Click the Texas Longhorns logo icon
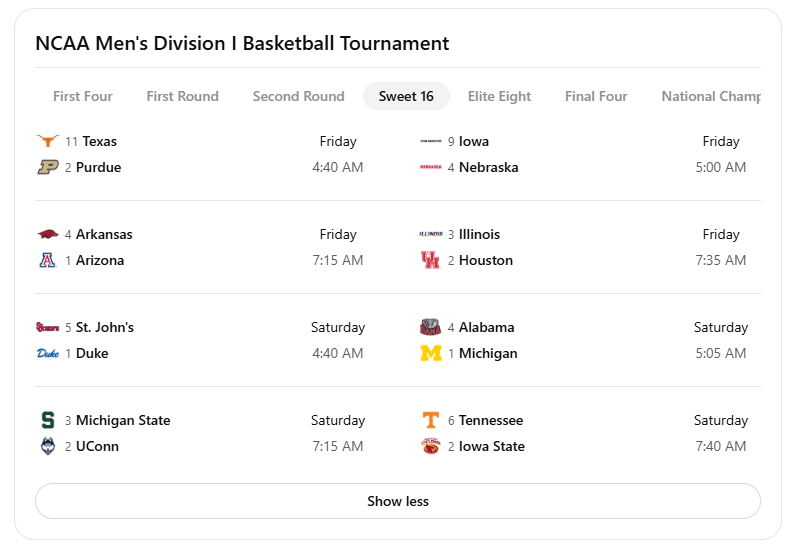The width and height of the screenshot is (794, 547). [x=47, y=141]
